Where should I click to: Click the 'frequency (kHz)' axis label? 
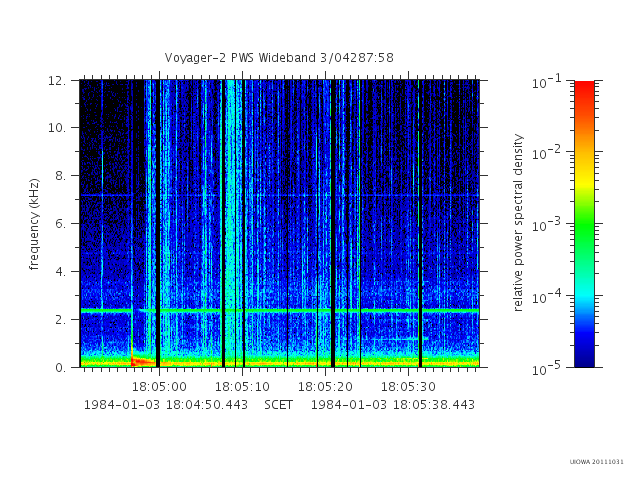coord(34,224)
